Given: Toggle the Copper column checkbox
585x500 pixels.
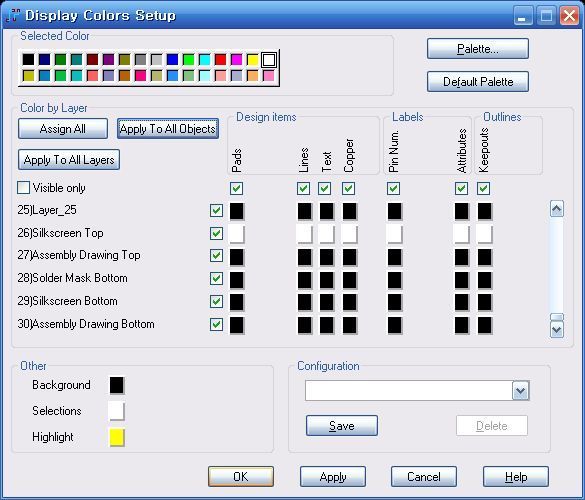Looking at the screenshot, I should pos(348,188).
